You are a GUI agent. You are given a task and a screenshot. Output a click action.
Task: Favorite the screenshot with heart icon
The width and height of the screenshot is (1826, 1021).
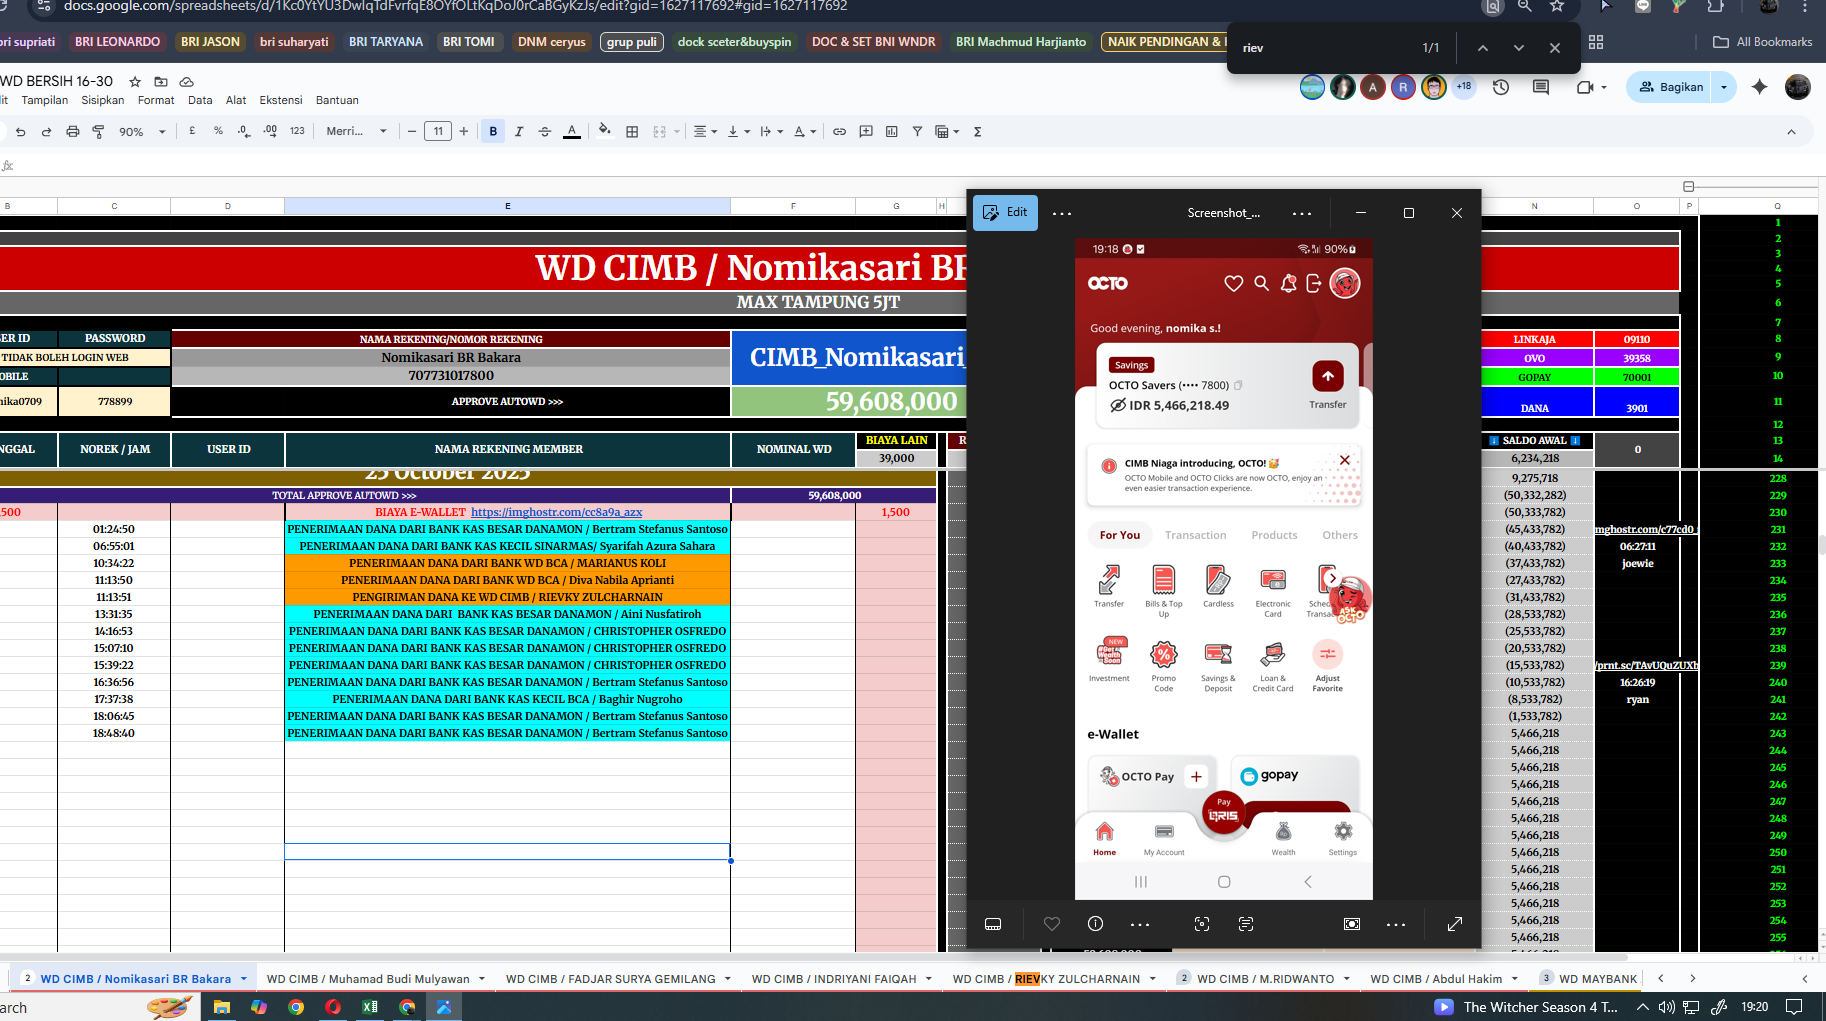coord(1052,924)
